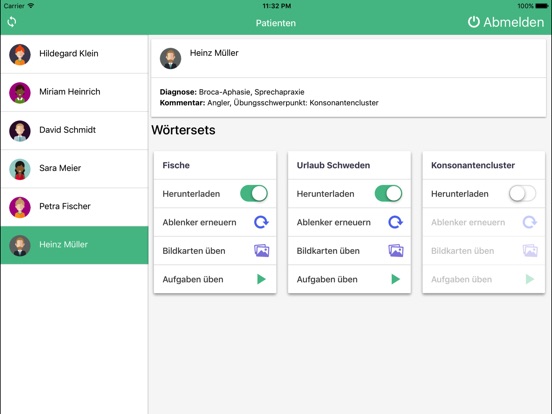This screenshot has width=552, height=414.
Task: Click refresh icon for Urlaub Schweden Ablenker
Action: pos(396,222)
